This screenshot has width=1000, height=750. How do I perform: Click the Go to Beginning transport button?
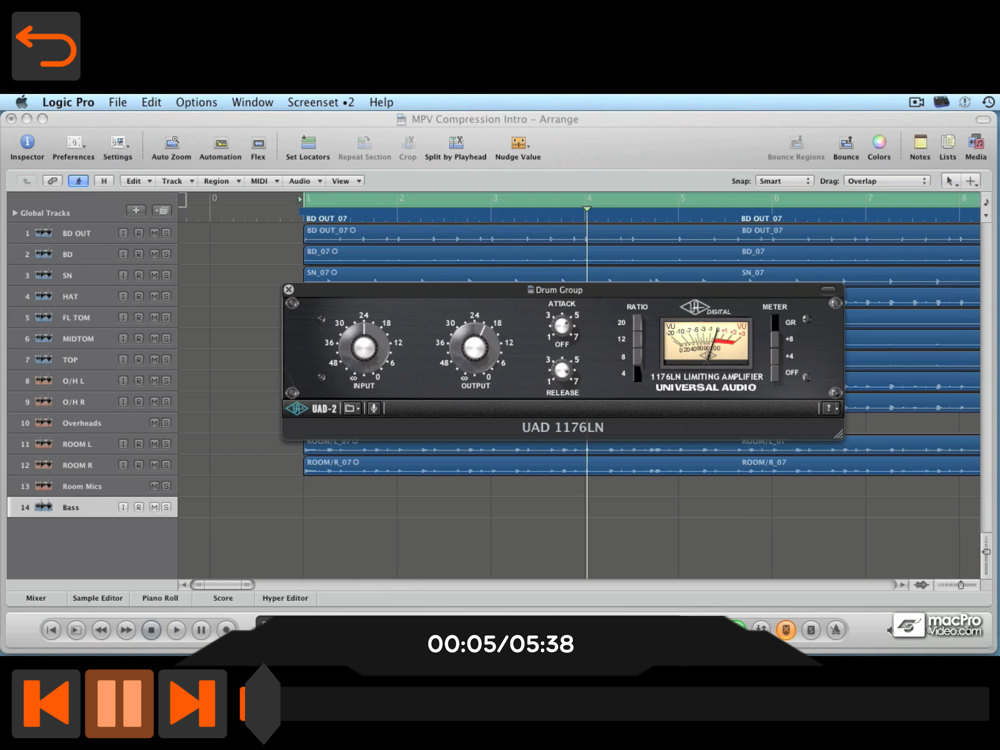pyautogui.click(x=52, y=630)
